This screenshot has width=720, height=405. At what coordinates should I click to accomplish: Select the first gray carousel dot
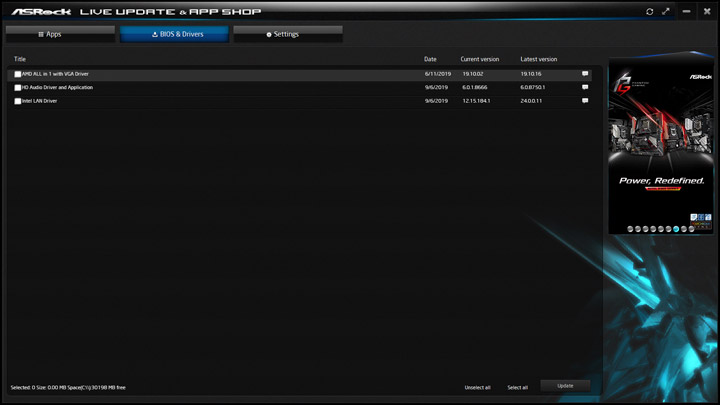(x=630, y=229)
